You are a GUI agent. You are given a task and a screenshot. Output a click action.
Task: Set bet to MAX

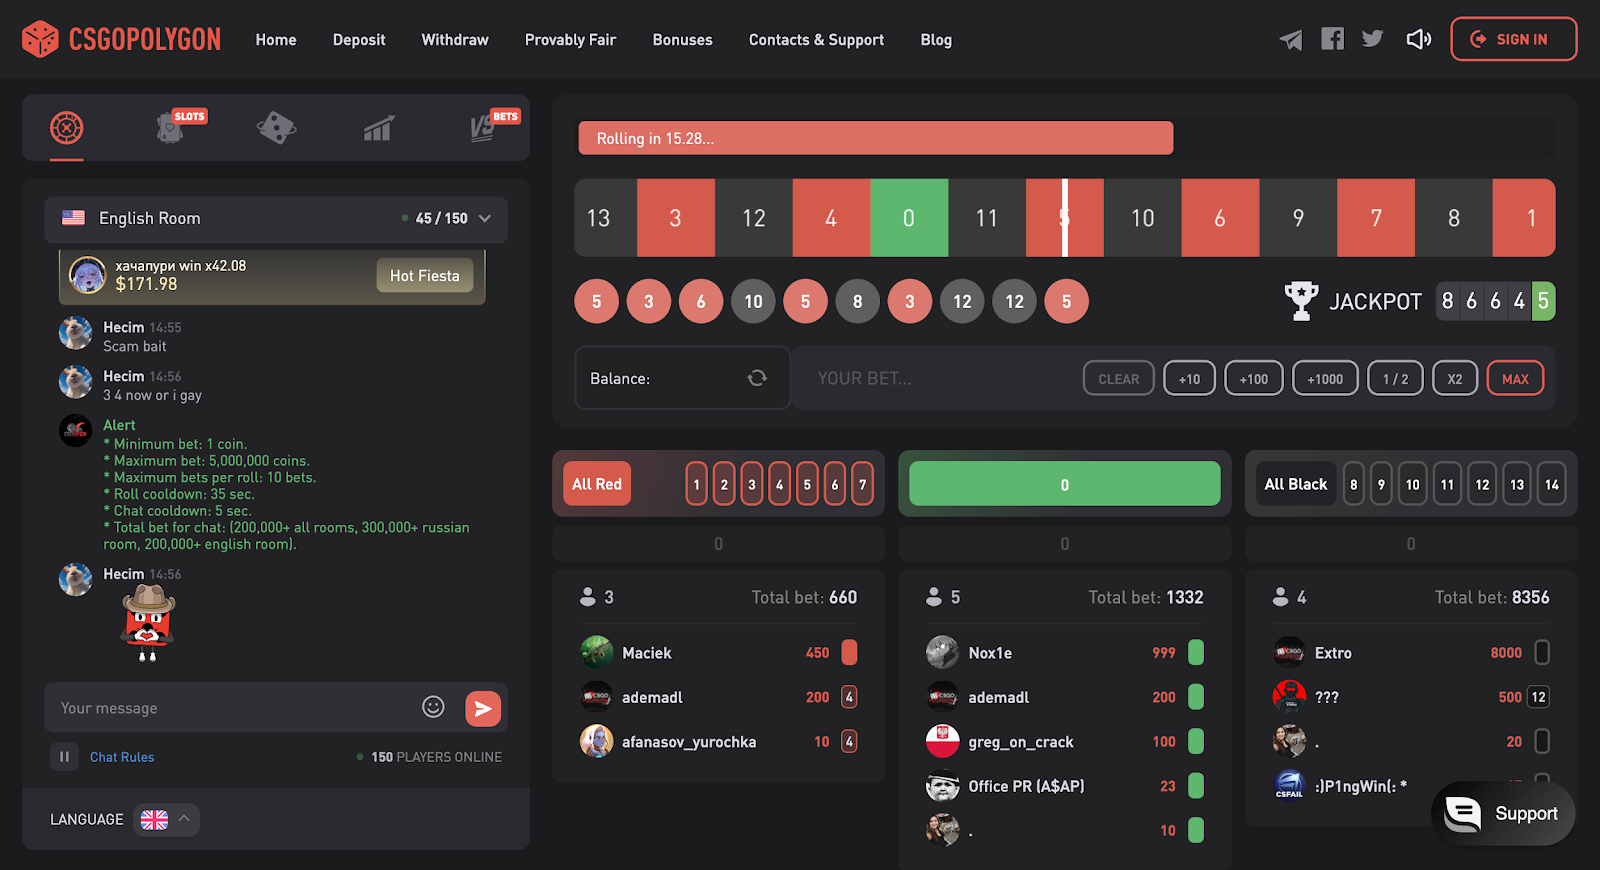pyautogui.click(x=1515, y=379)
